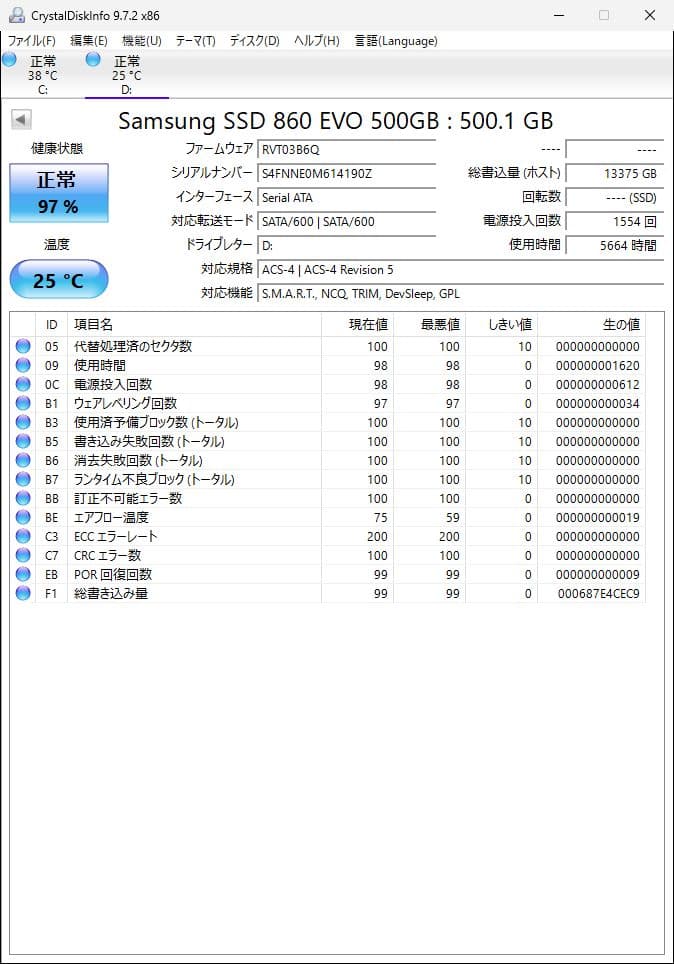674x964 pixels.
Task: Open the ヘルプ(H) menu
Action: [317, 41]
